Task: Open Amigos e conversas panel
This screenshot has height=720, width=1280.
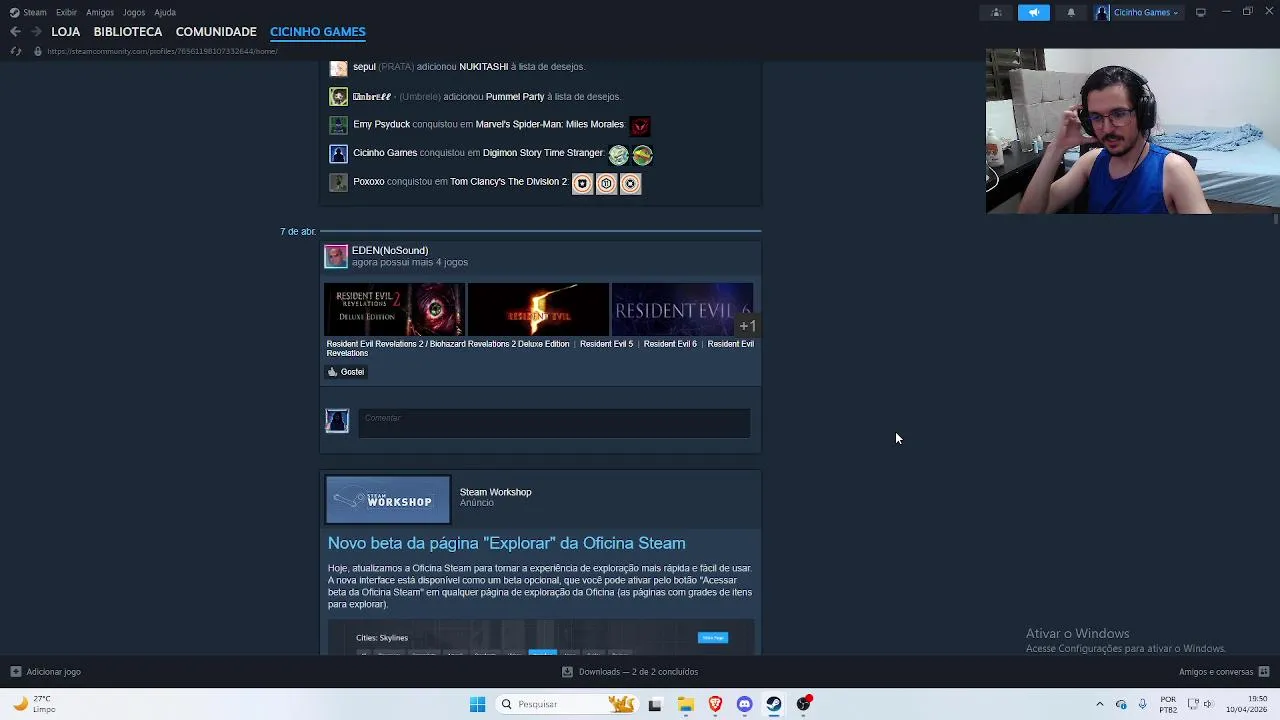Action: pos(1223,672)
